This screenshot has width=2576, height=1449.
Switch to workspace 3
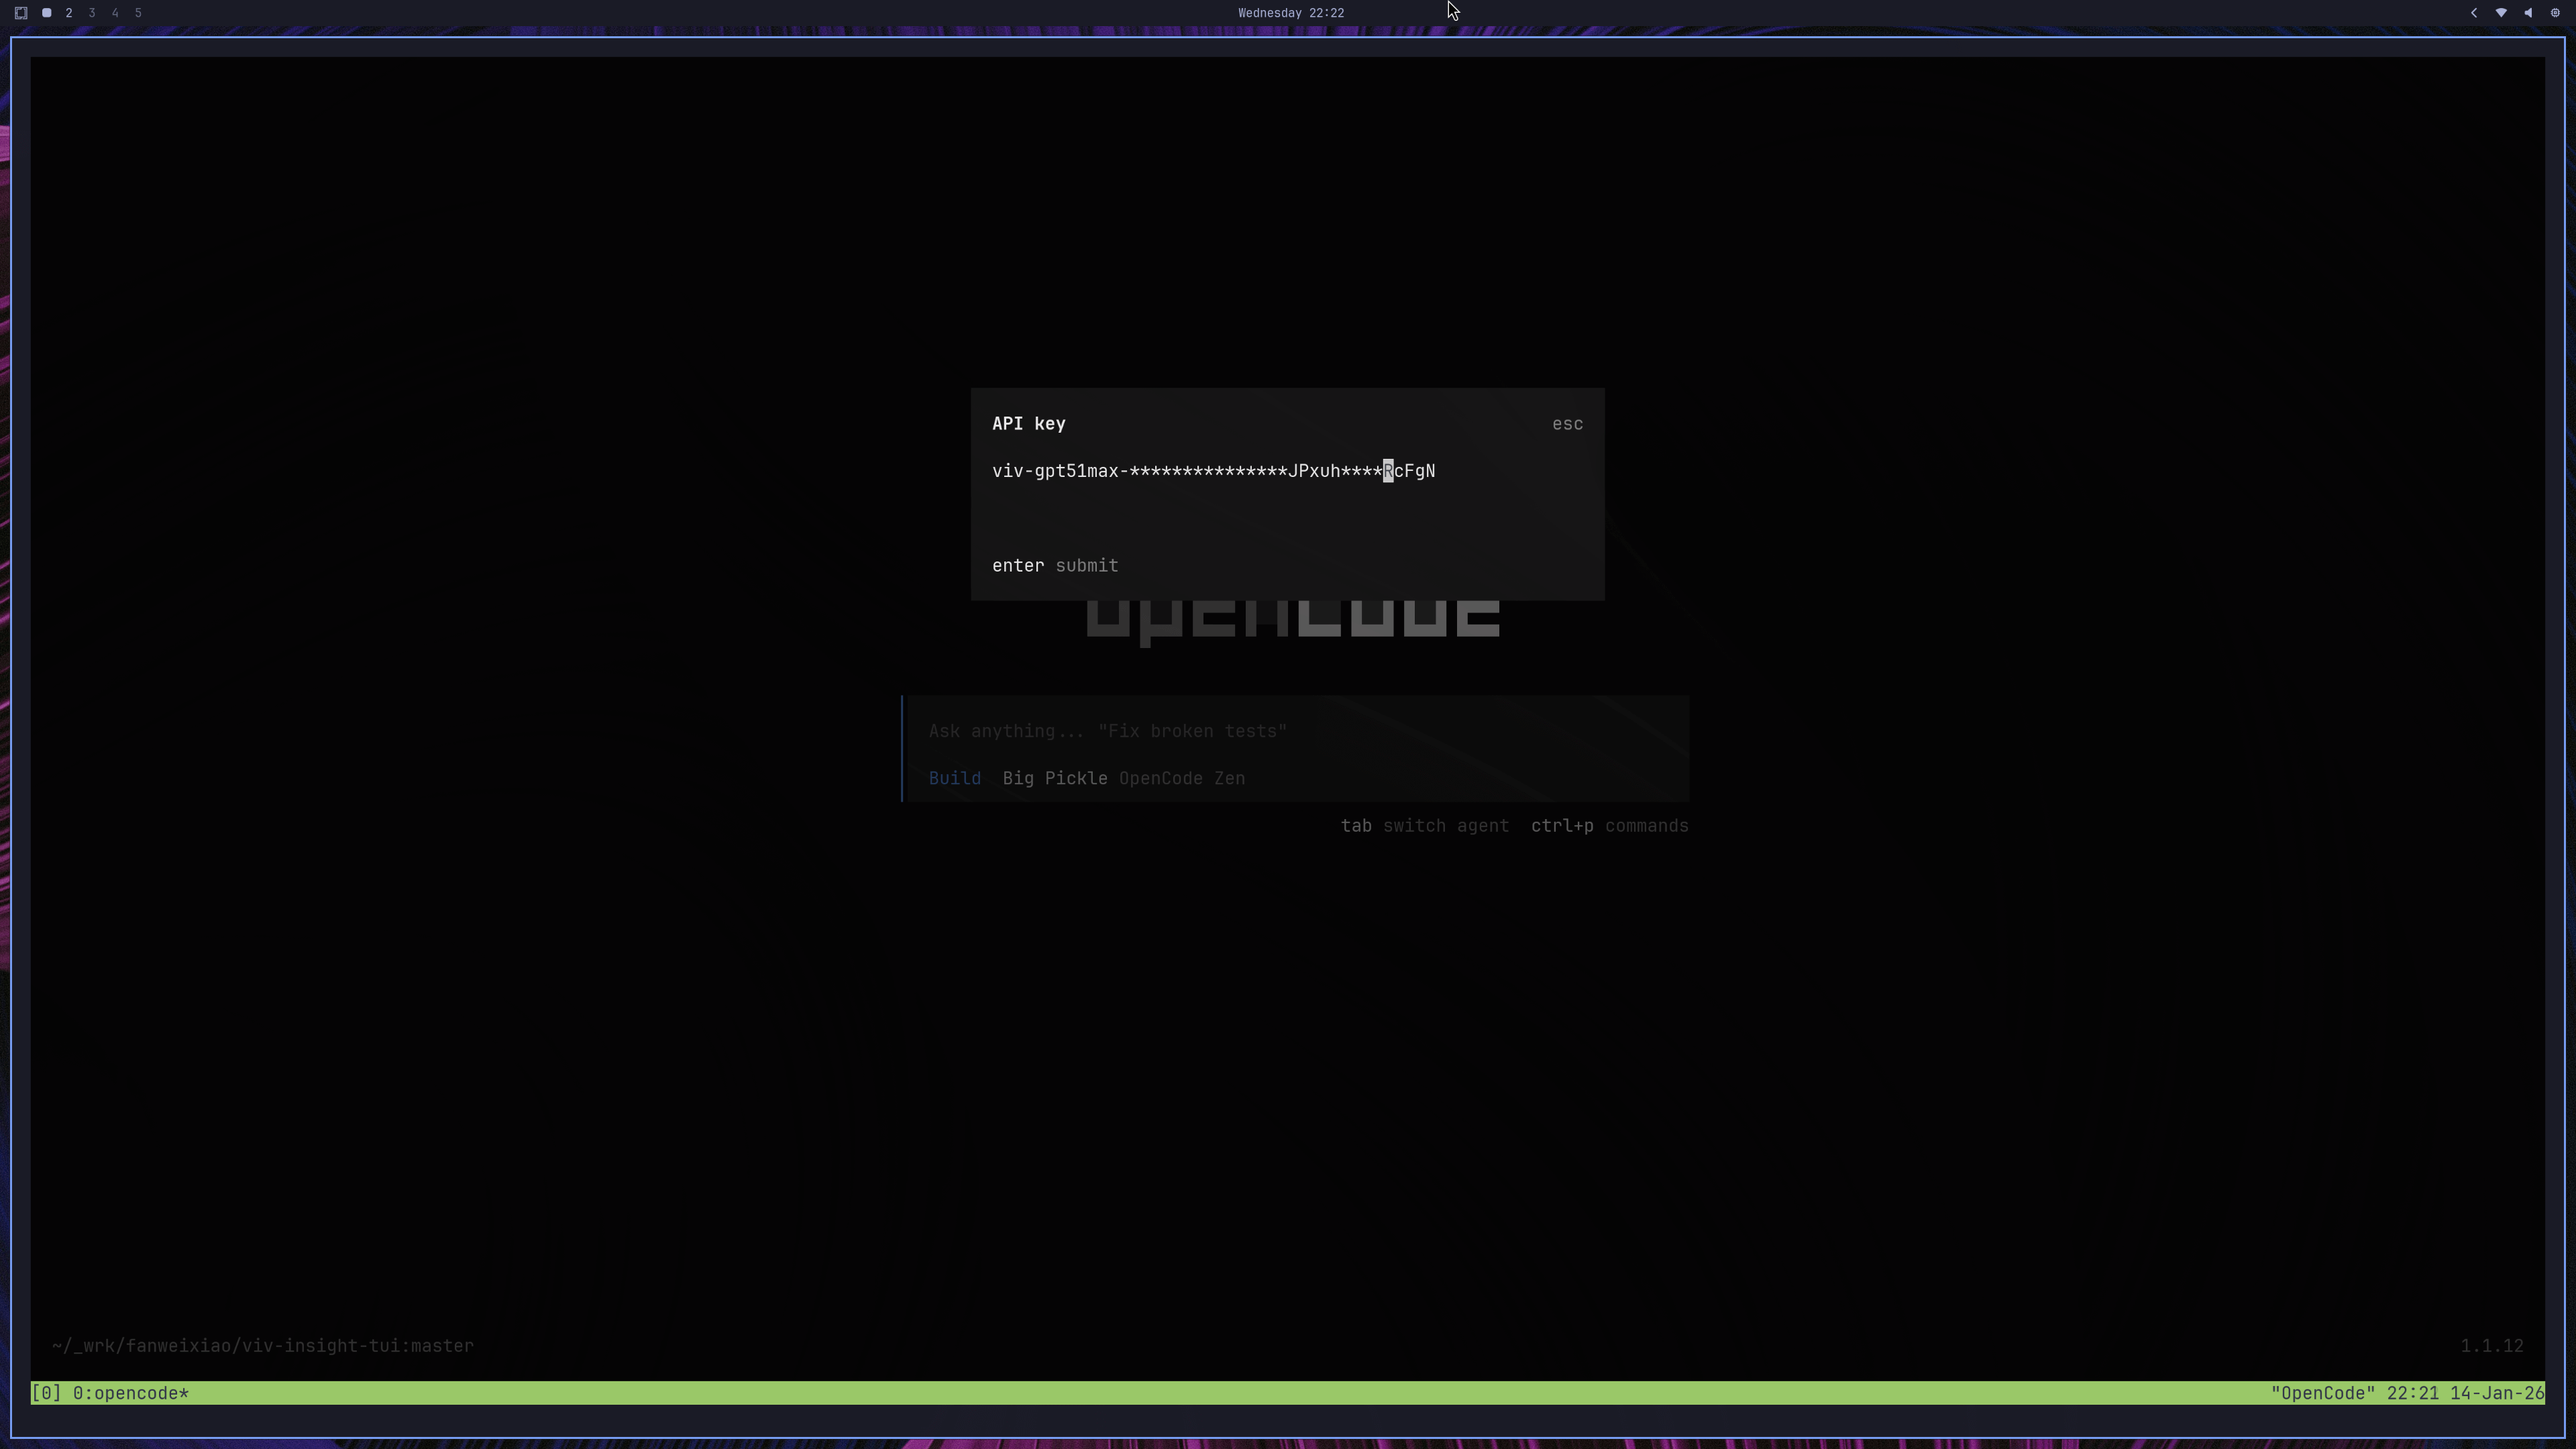[x=92, y=13]
